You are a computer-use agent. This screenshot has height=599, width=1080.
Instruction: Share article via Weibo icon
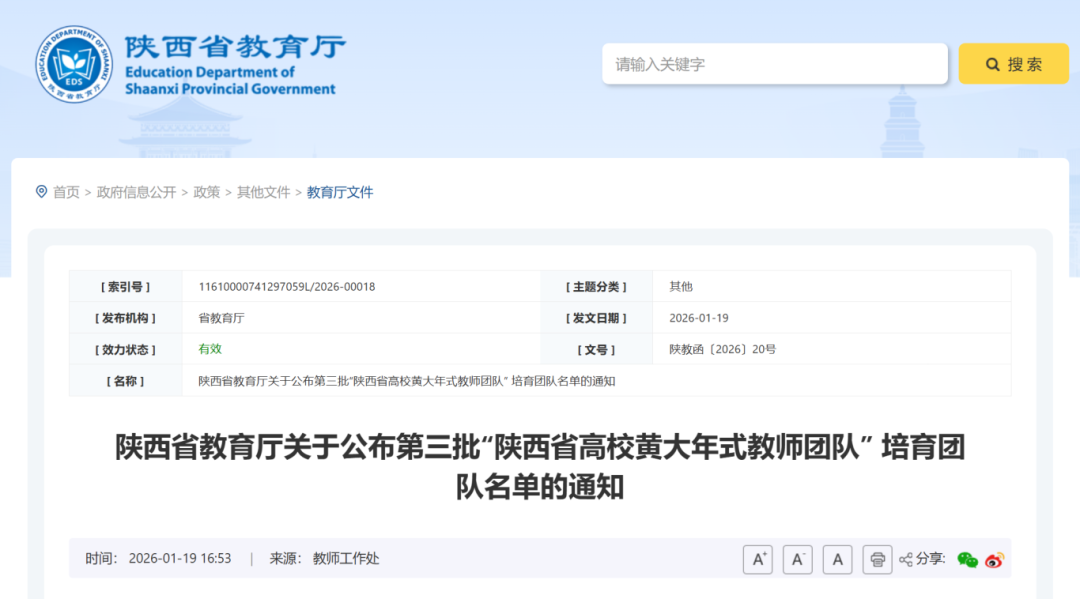pyautogui.click(x=994, y=559)
